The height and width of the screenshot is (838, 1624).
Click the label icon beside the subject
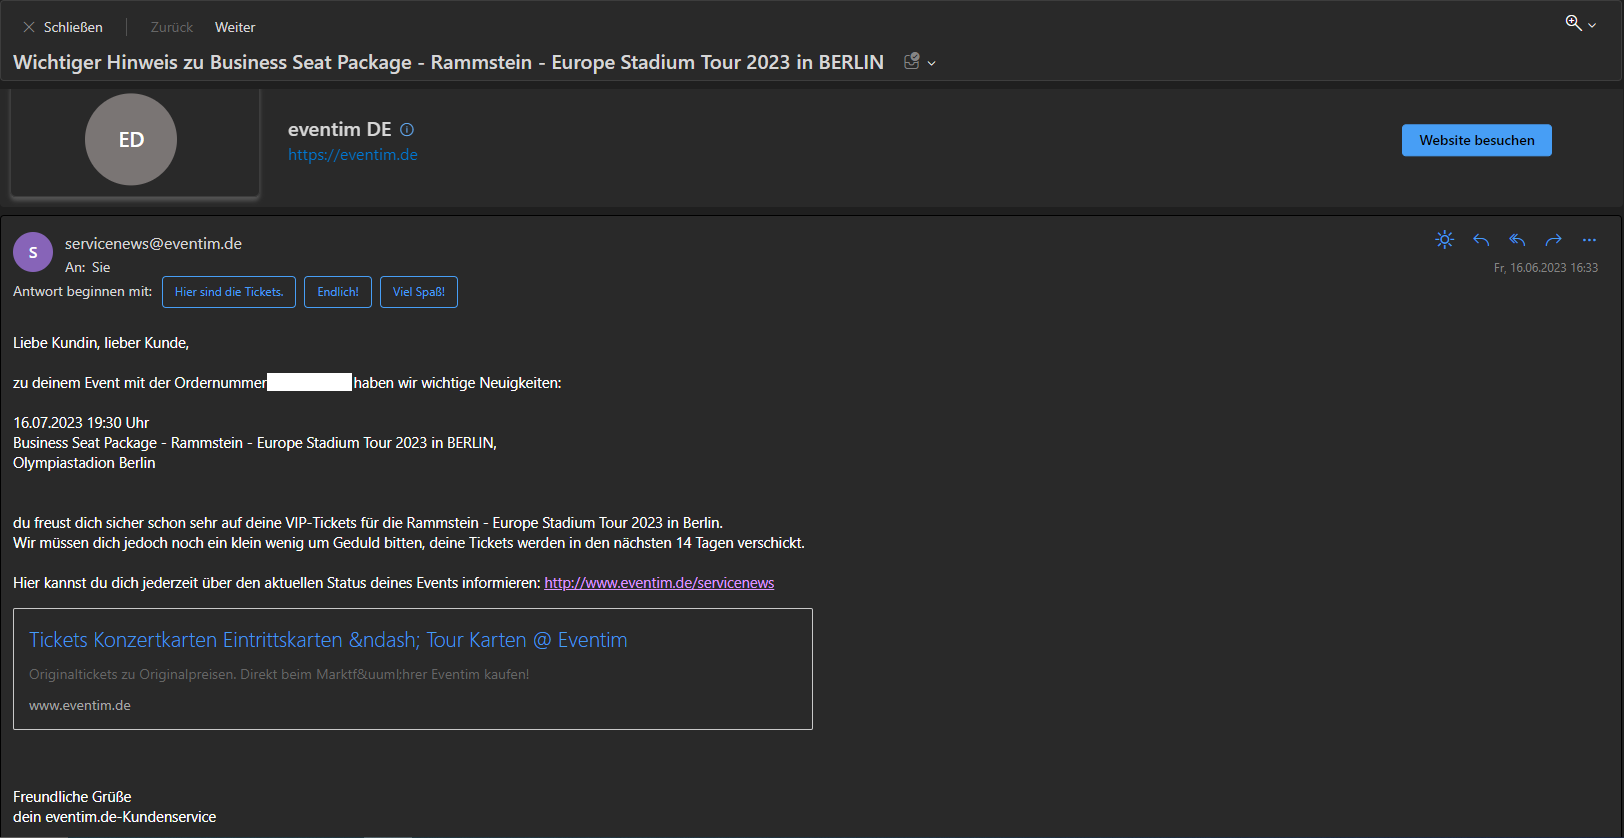(911, 62)
